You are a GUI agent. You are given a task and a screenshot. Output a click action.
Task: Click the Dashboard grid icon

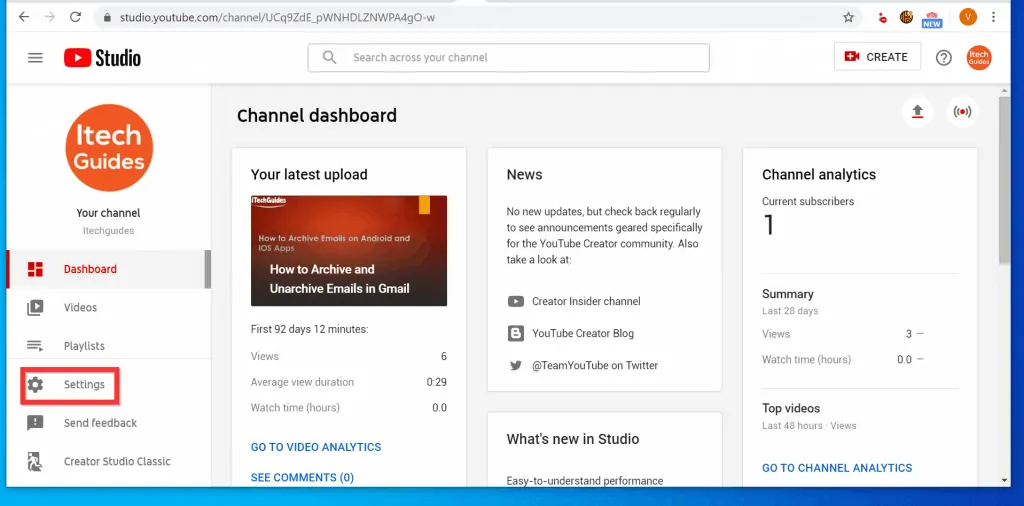click(35, 269)
